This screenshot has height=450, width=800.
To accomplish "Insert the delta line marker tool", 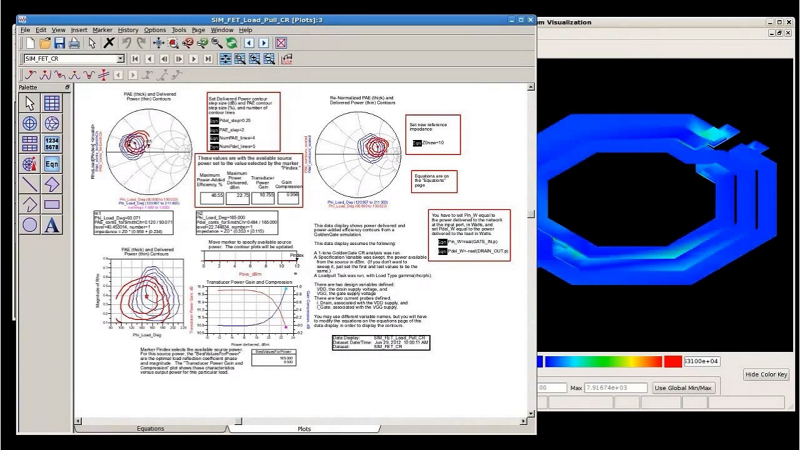I will (104, 76).
